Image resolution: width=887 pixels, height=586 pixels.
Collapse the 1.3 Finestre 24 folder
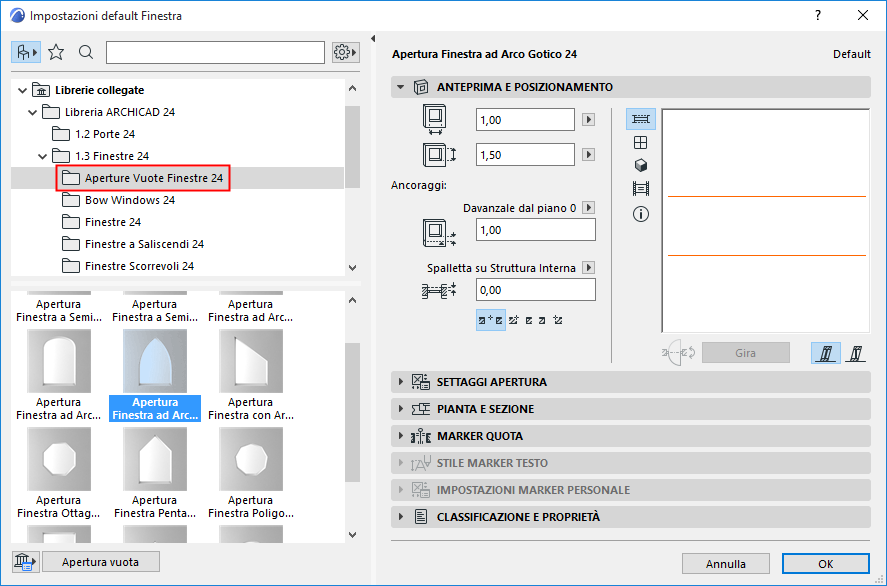pos(42,157)
